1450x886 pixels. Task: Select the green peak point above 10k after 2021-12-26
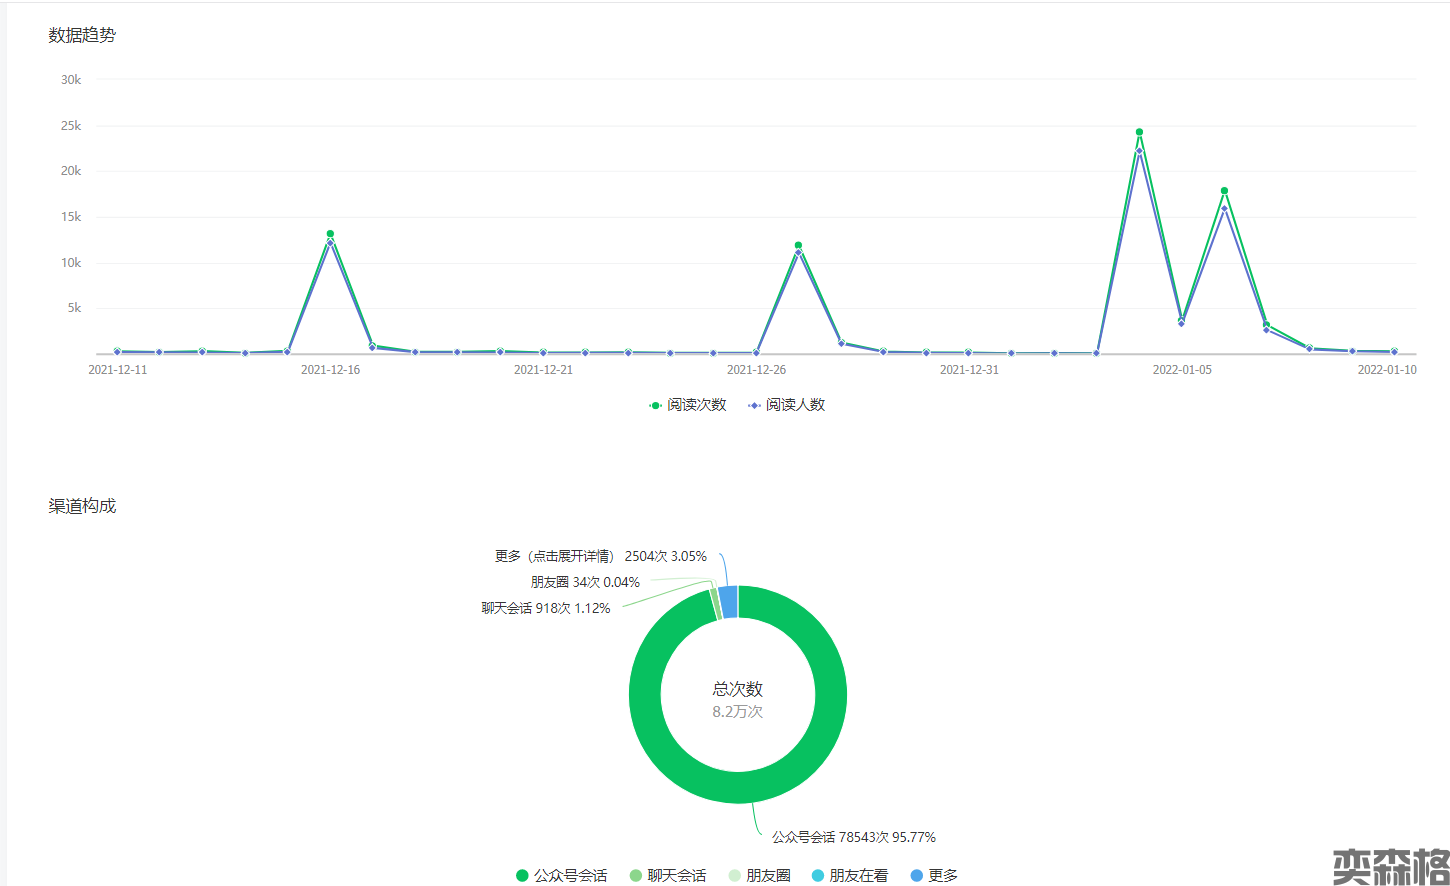click(798, 245)
